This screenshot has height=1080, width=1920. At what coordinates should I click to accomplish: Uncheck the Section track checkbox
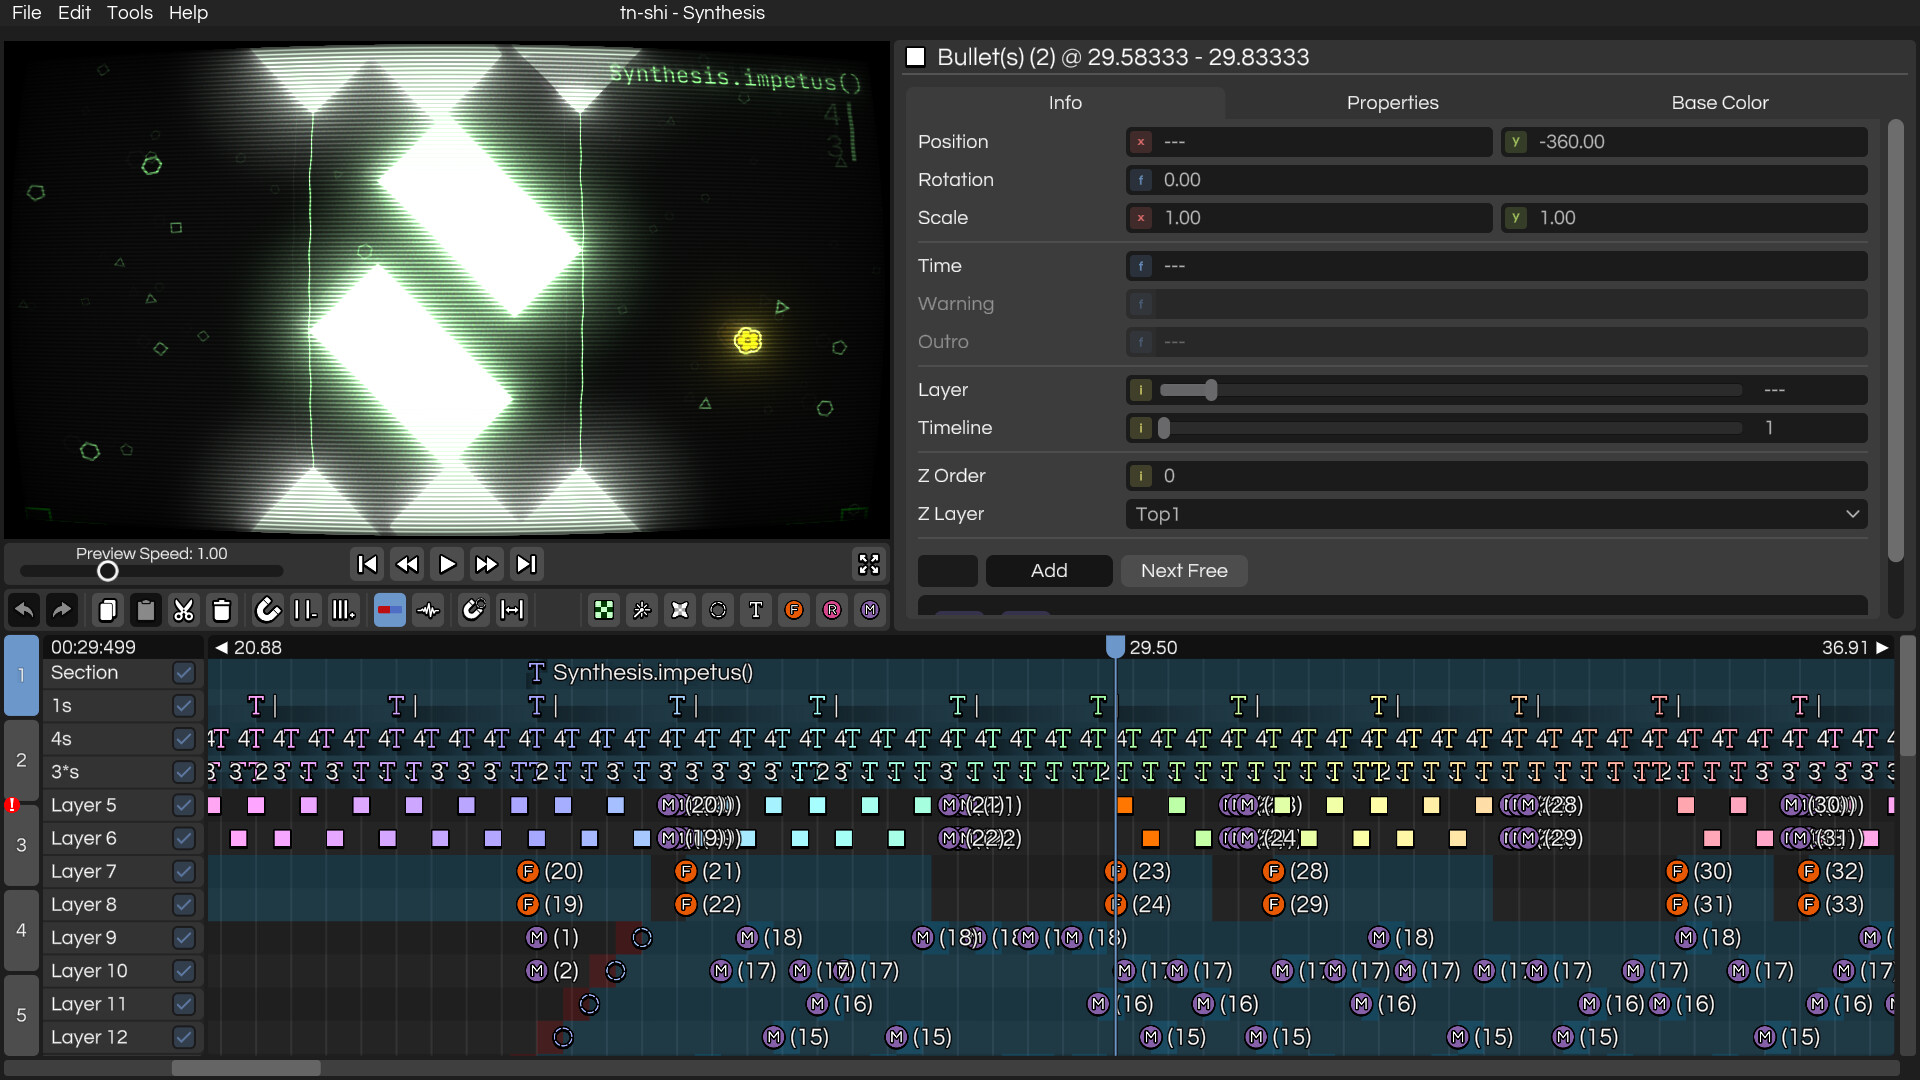point(183,673)
